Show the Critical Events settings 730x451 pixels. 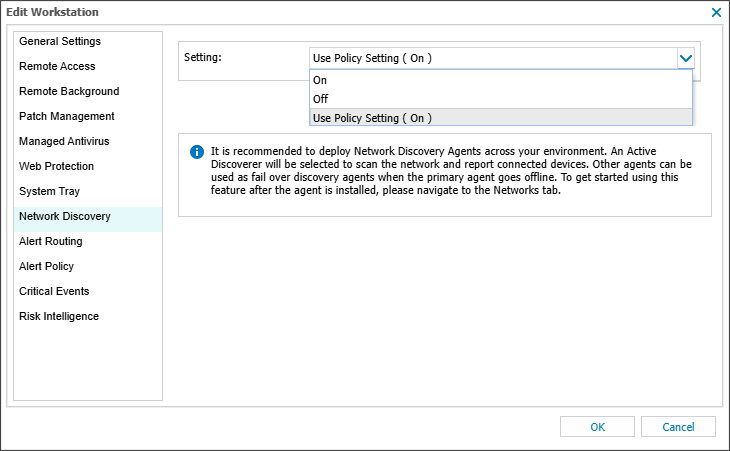click(x=54, y=291)
